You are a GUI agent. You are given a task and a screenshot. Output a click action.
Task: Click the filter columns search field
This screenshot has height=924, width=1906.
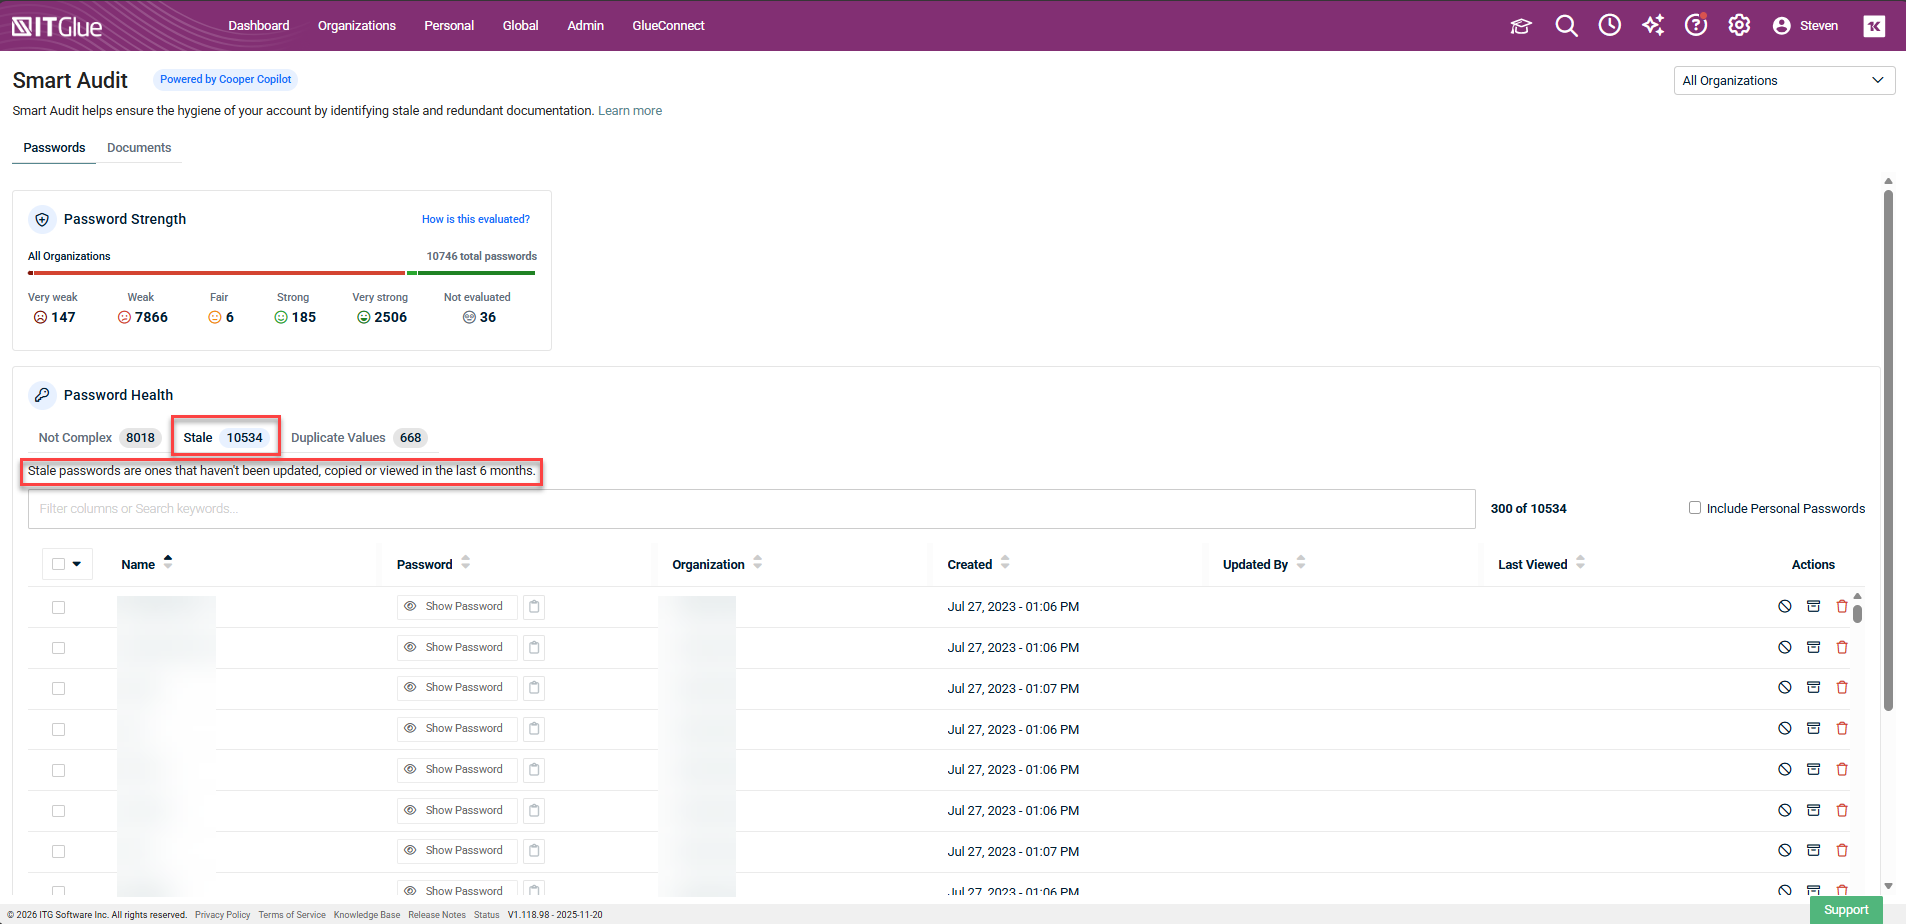[751, 509]
